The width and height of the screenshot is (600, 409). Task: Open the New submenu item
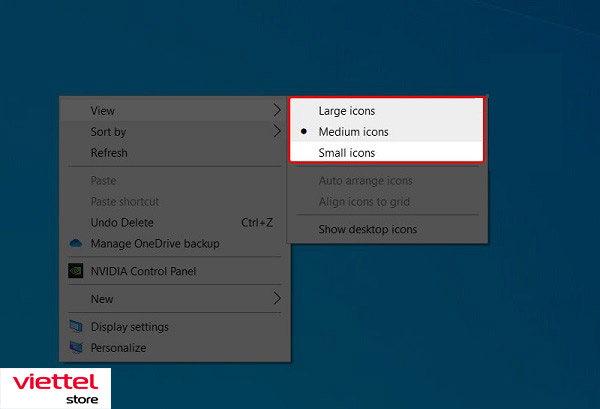(175, 299)
